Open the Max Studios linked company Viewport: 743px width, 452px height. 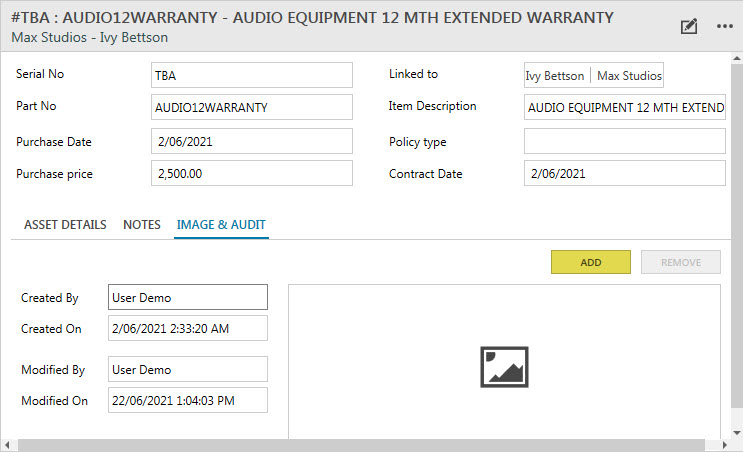(629, 76)
